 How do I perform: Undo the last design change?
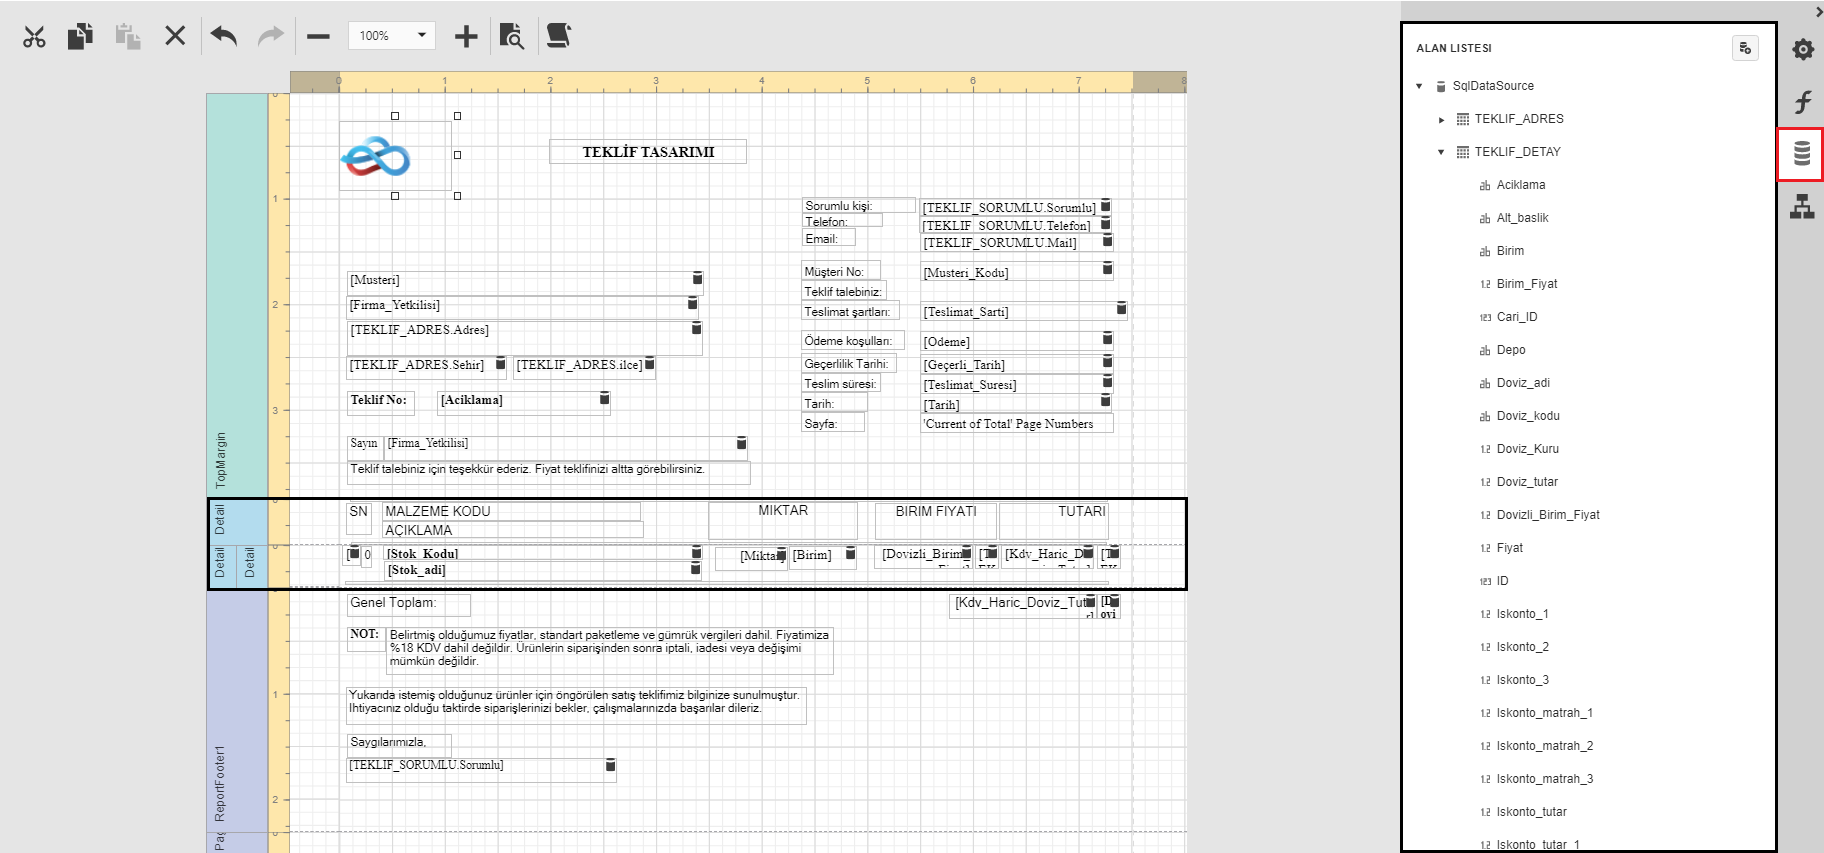point(224,37)
